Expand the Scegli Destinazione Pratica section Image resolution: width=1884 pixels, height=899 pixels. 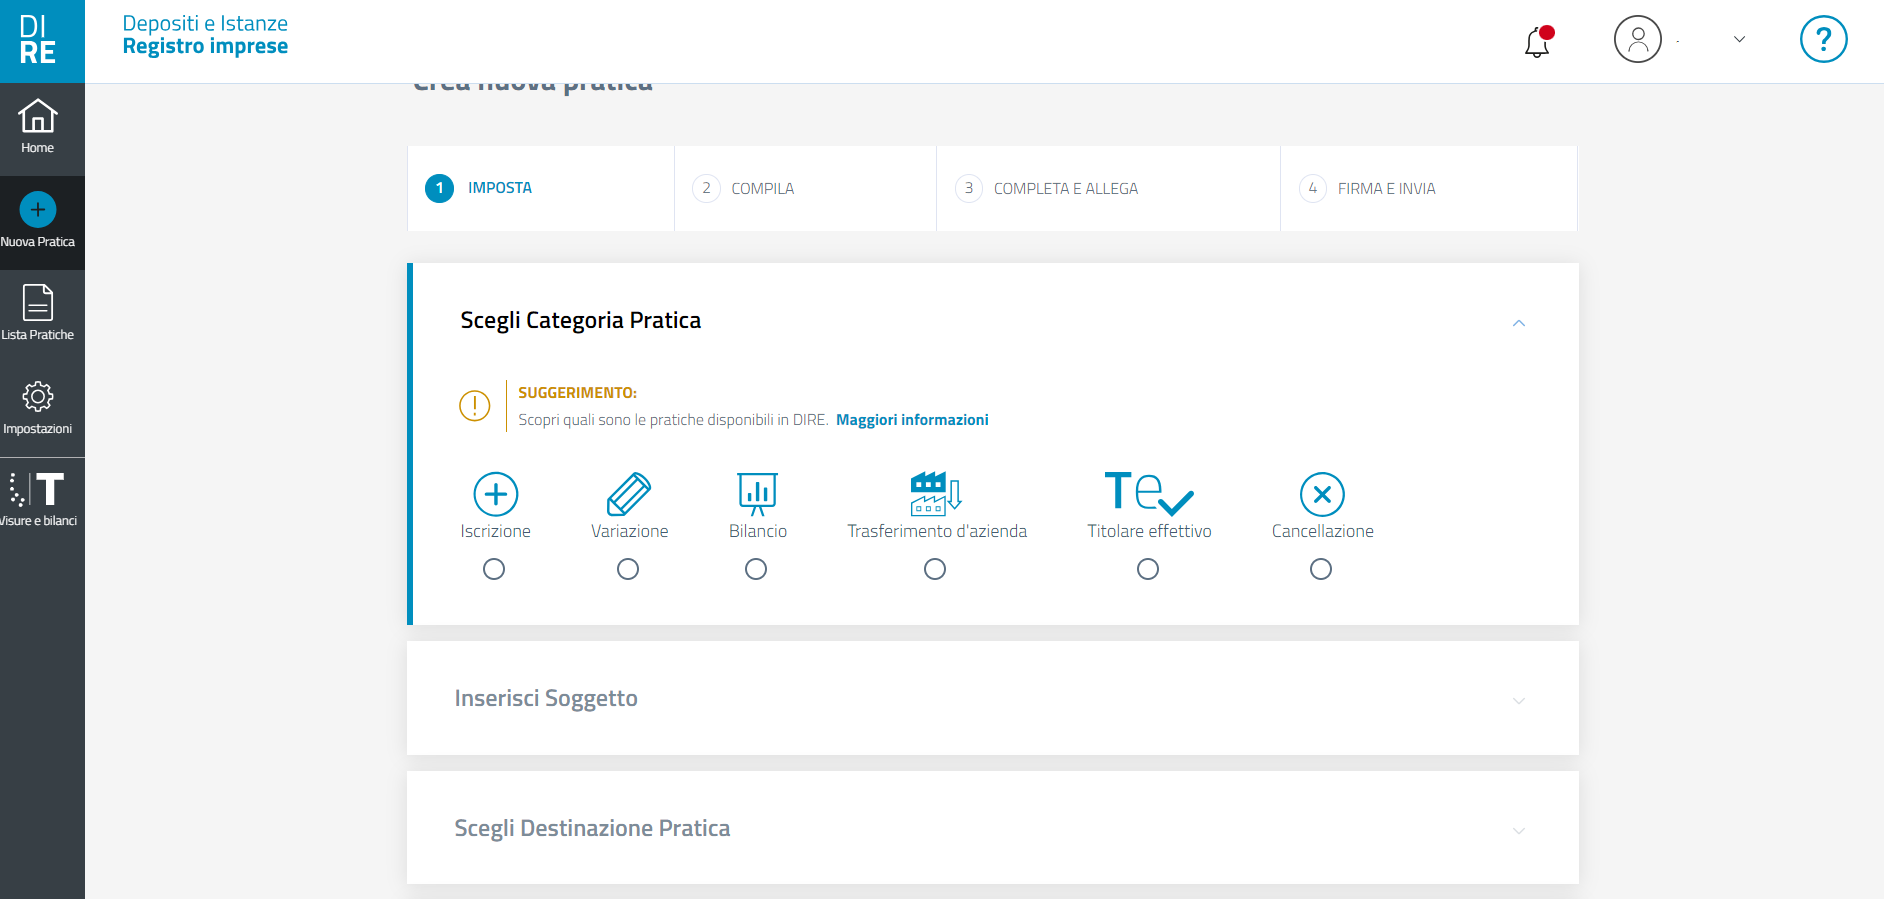pyautogui.click(x=1518, y=831)
